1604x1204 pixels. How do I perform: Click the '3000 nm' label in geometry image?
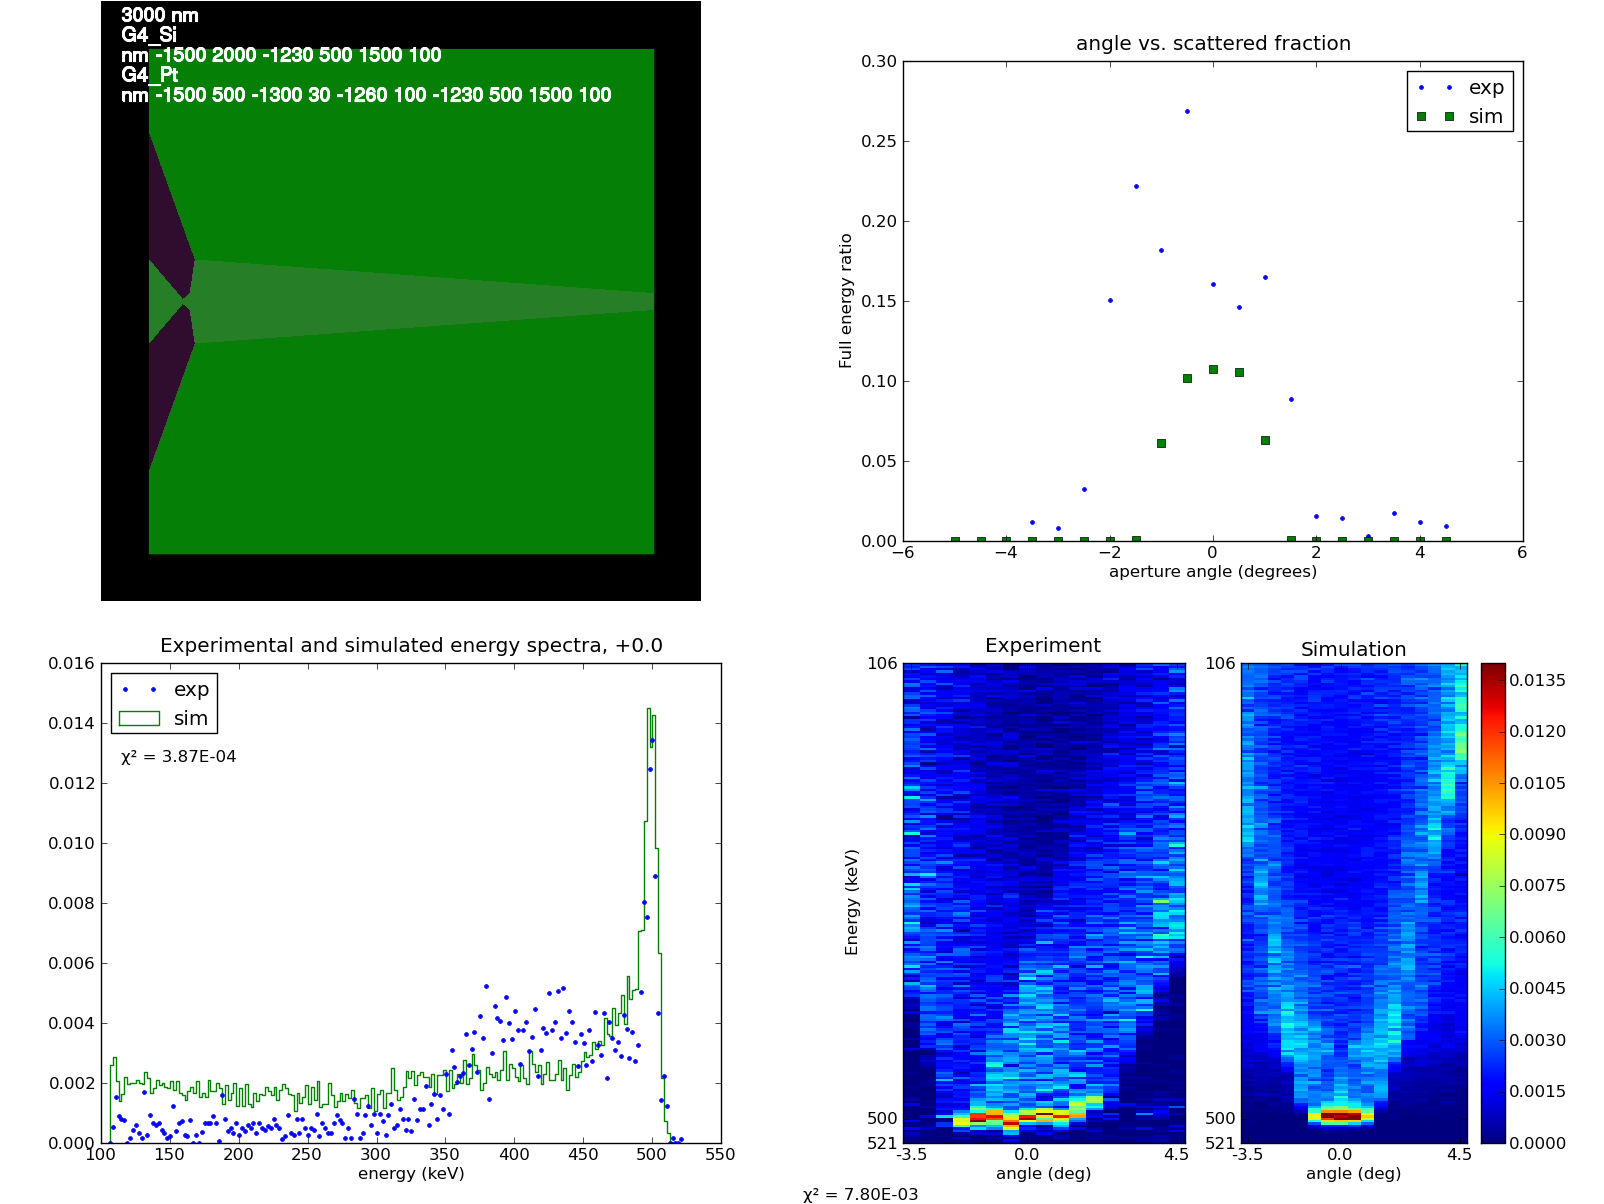coord(160,16)
